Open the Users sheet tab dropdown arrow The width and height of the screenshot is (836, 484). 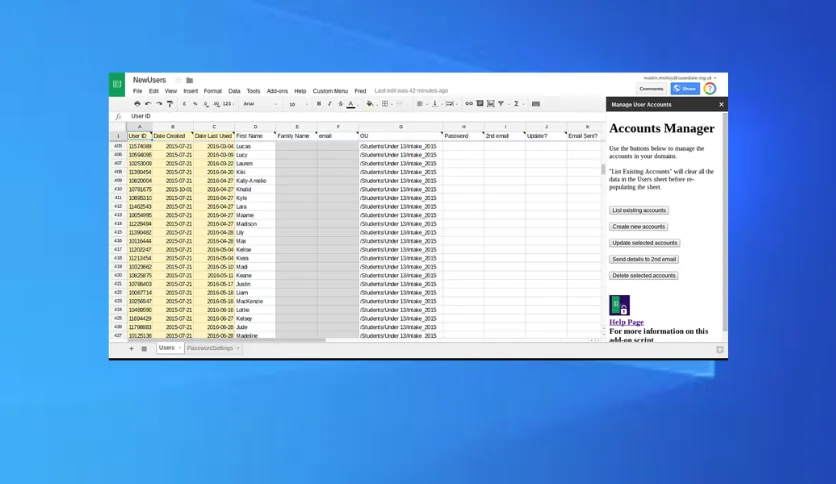180,348
